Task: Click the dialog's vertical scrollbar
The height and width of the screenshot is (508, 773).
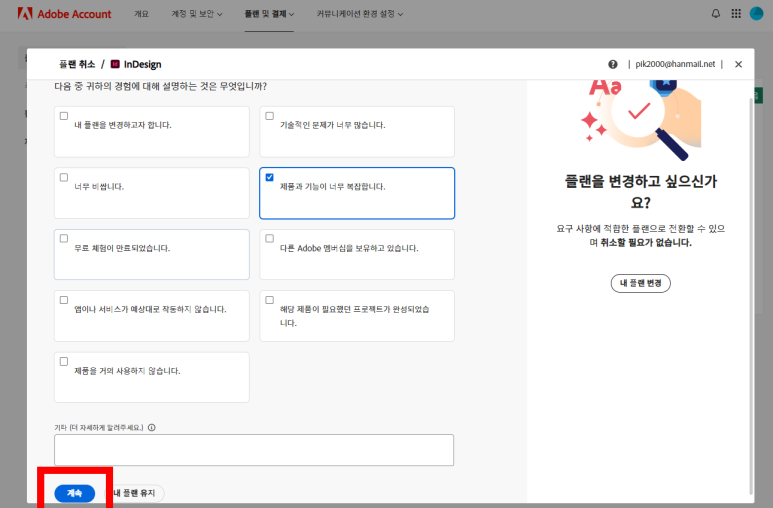Action: click(x=751, y=296)
